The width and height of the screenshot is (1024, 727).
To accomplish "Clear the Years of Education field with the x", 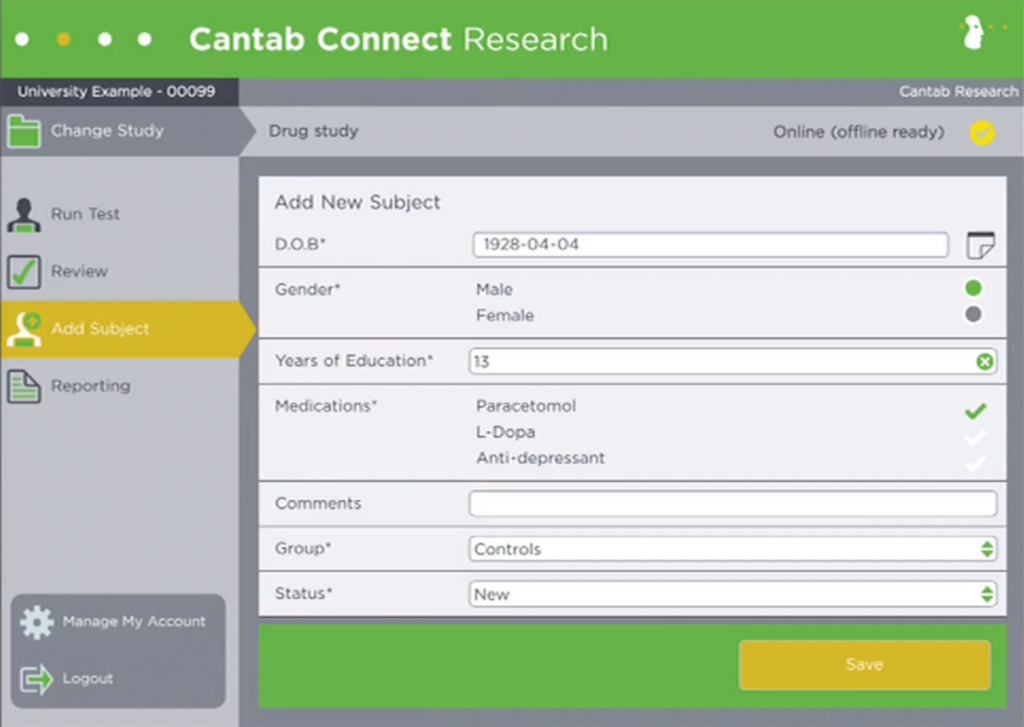I will tap(987, 361).
